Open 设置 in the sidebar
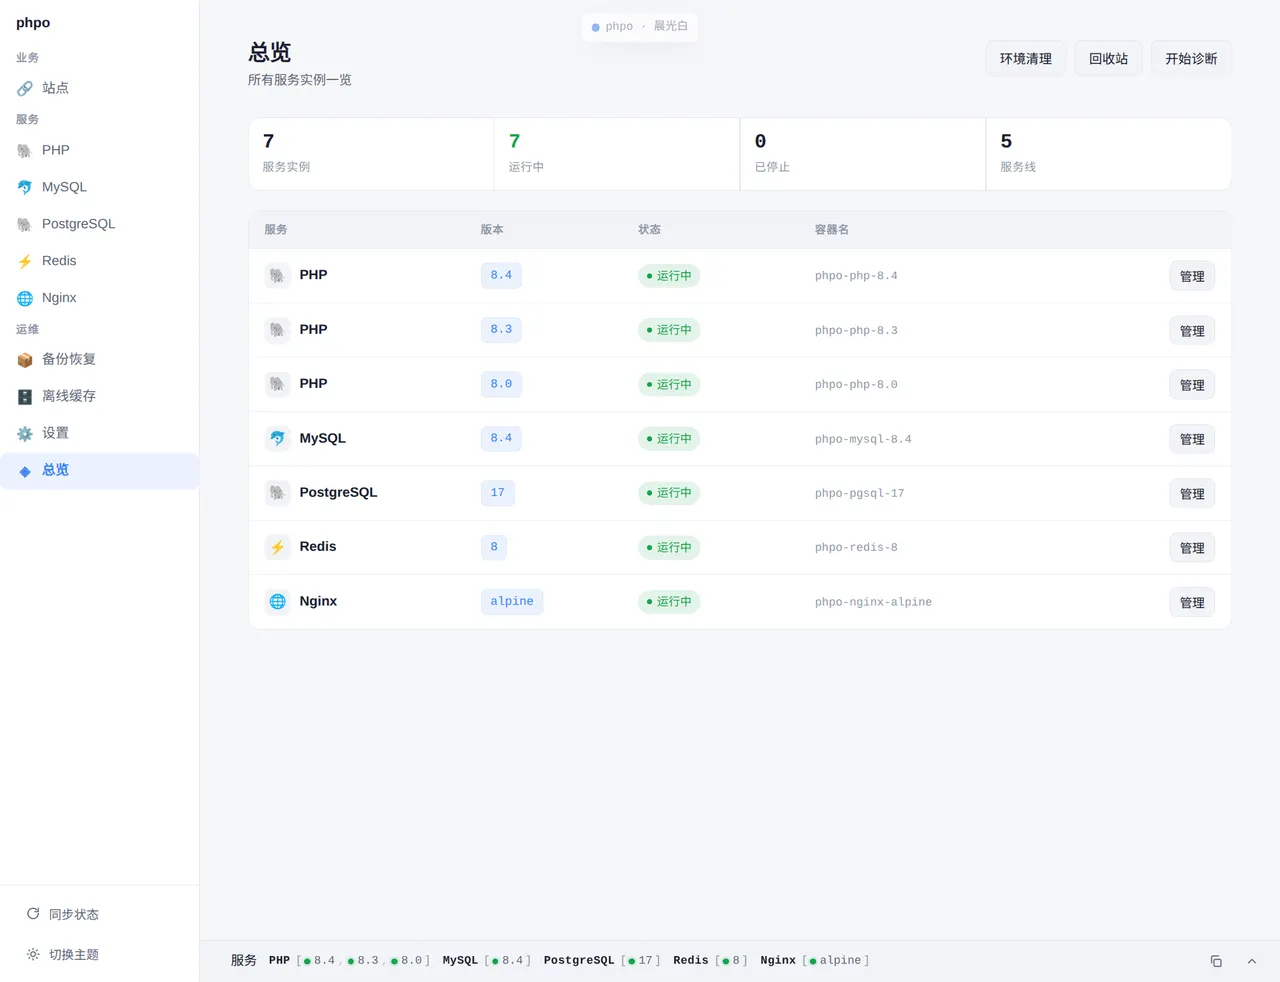Screen dimensions: 1280x982 click(100, 433)
